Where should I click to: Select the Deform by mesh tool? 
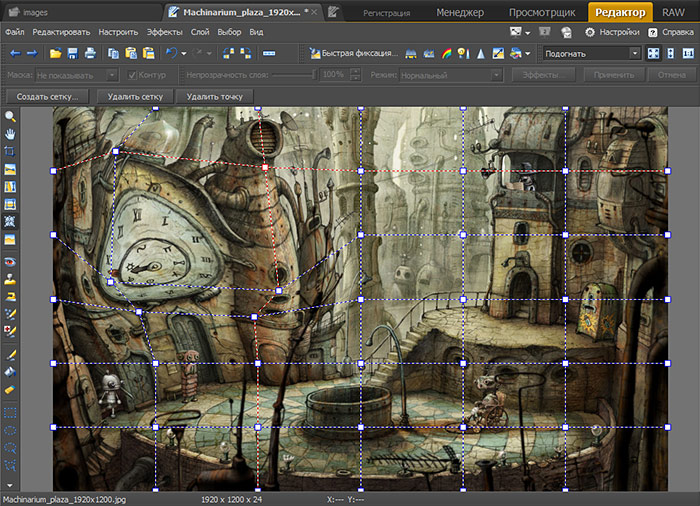coord(10,222)
